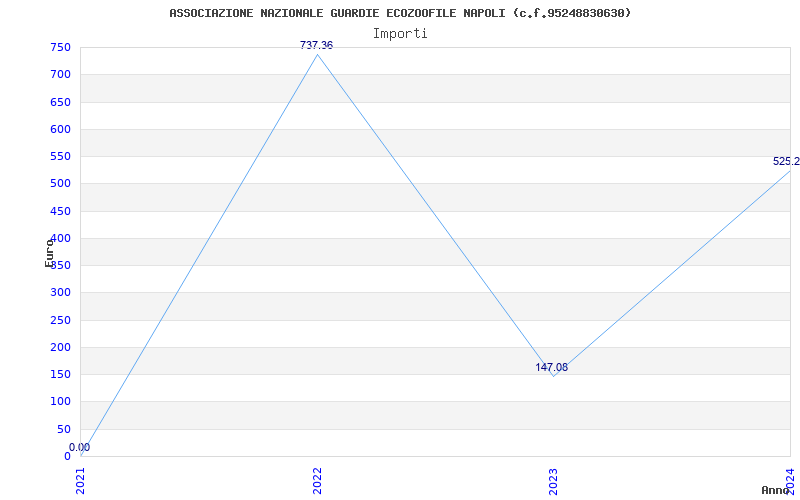Click the Anno x-axis title

[776, 490]
